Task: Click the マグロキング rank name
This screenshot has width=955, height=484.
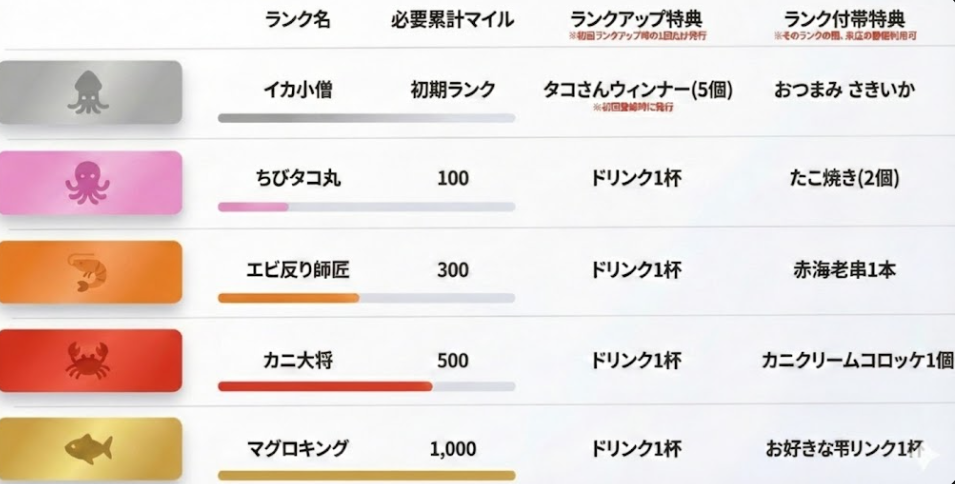Action: click(x=298, y=449)
